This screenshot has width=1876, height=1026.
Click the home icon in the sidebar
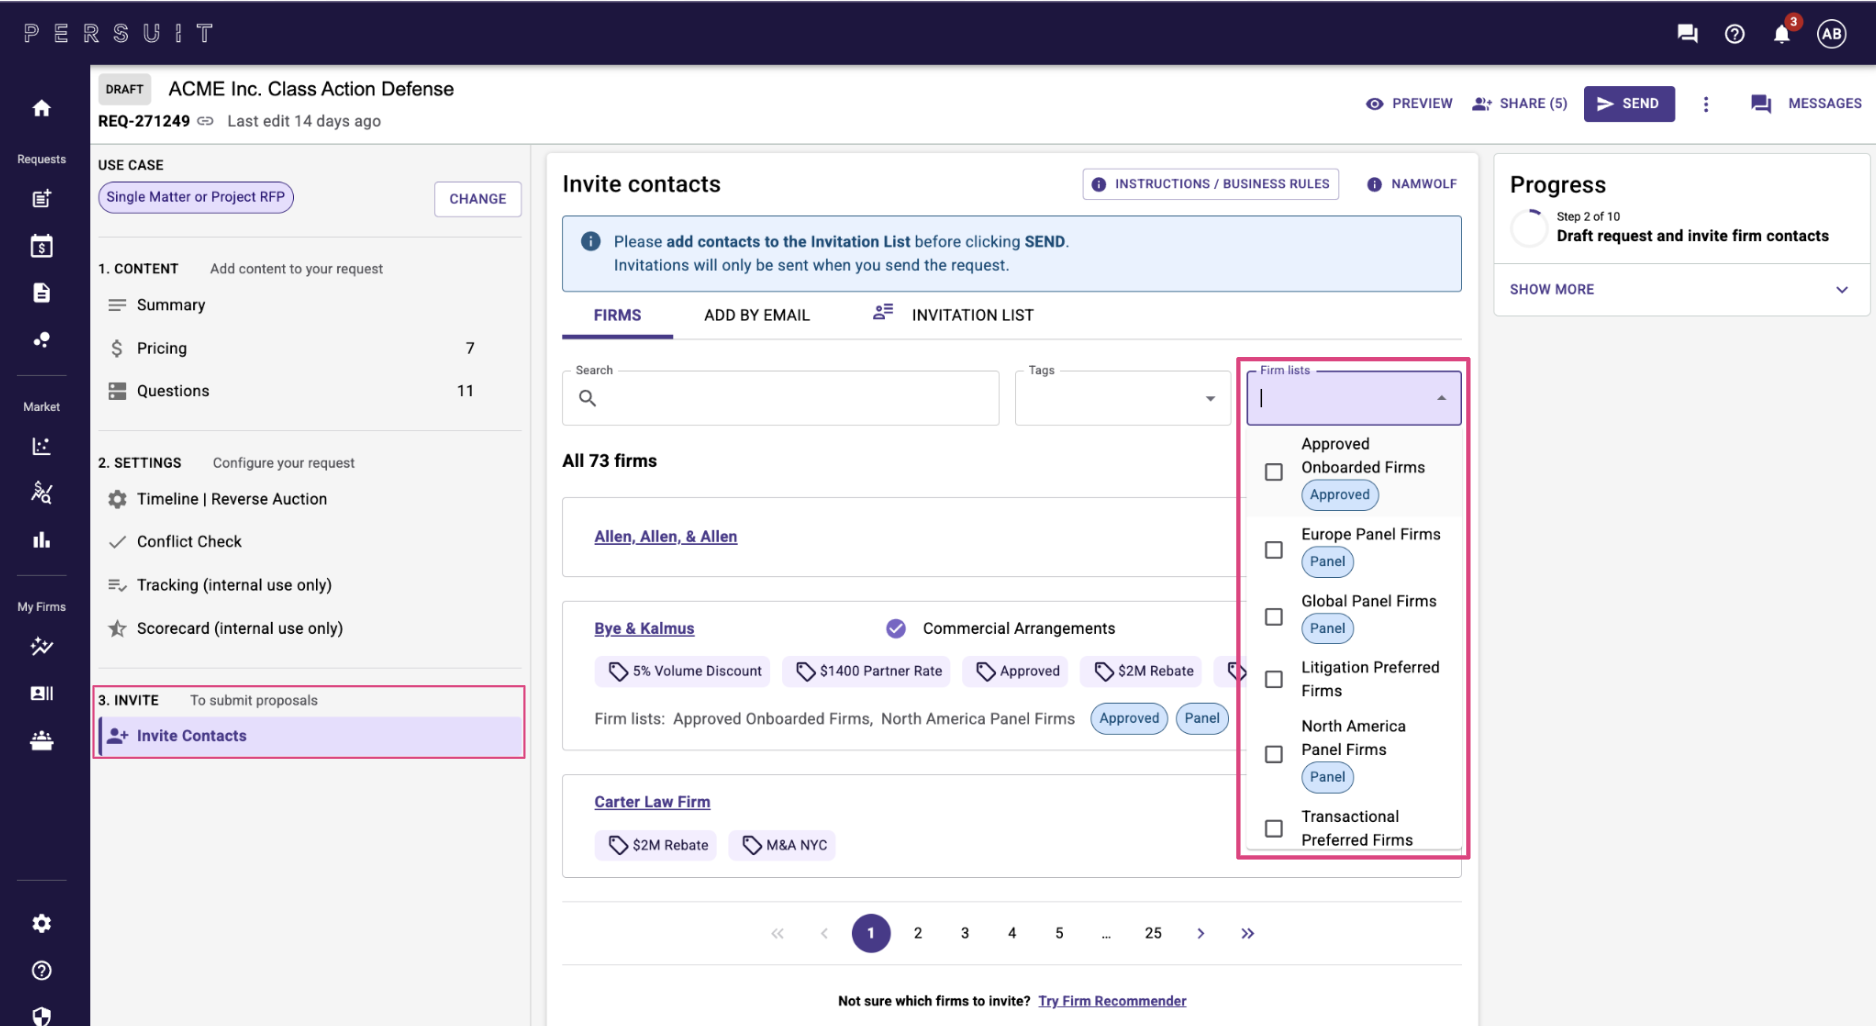pos(41,108)
